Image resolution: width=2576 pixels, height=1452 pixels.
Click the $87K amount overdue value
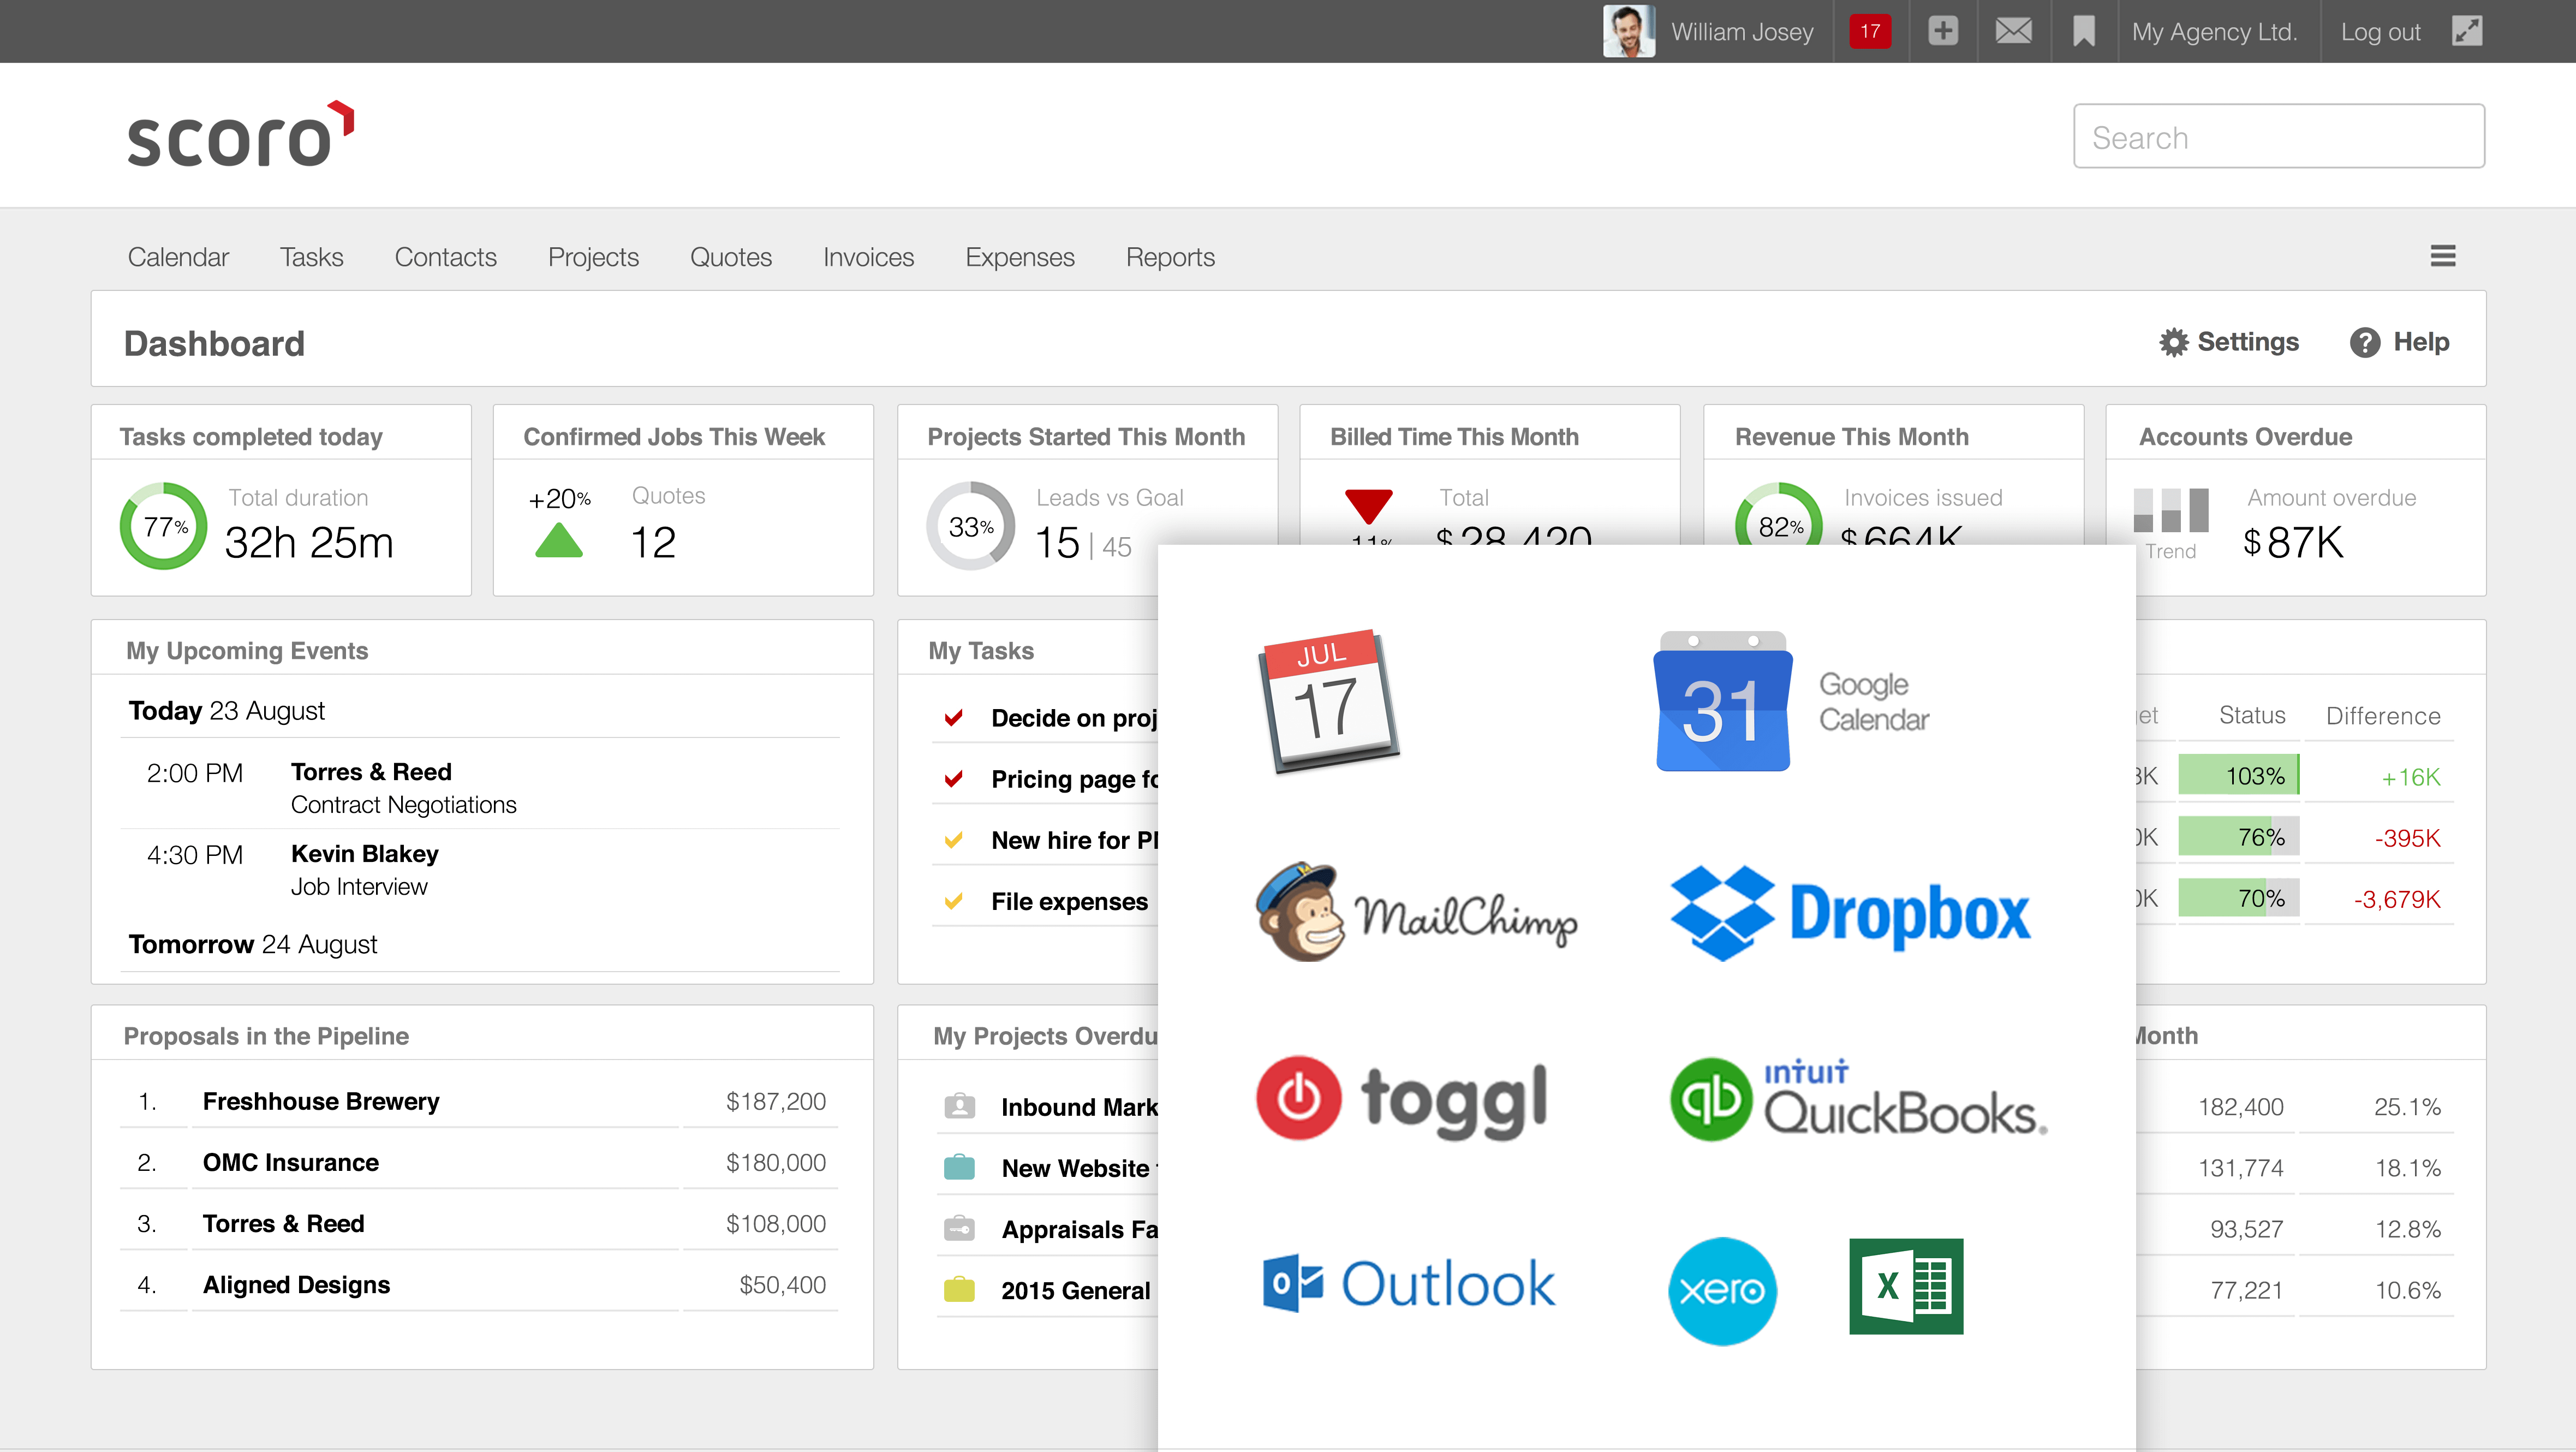tap(2293, 542)
